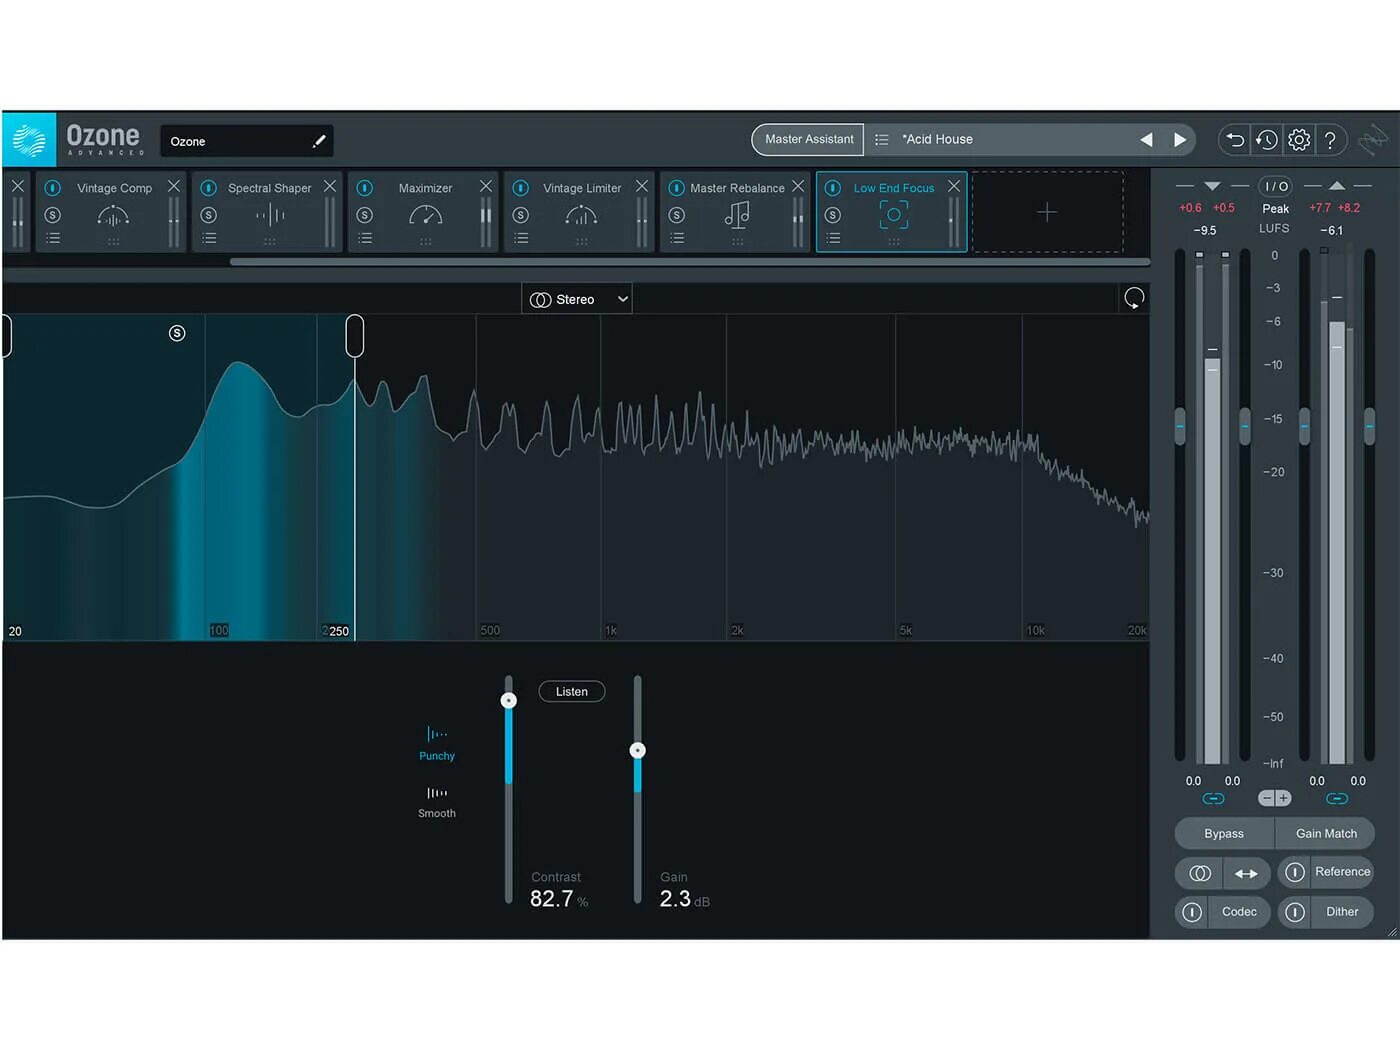The width and height of the screenshot is (1400, 1050).
Task: Enable the Codec power toggle
Action: 1192,912
